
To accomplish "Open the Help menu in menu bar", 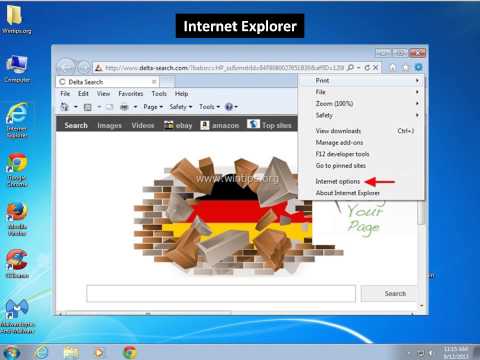I will tap(181, 94).
